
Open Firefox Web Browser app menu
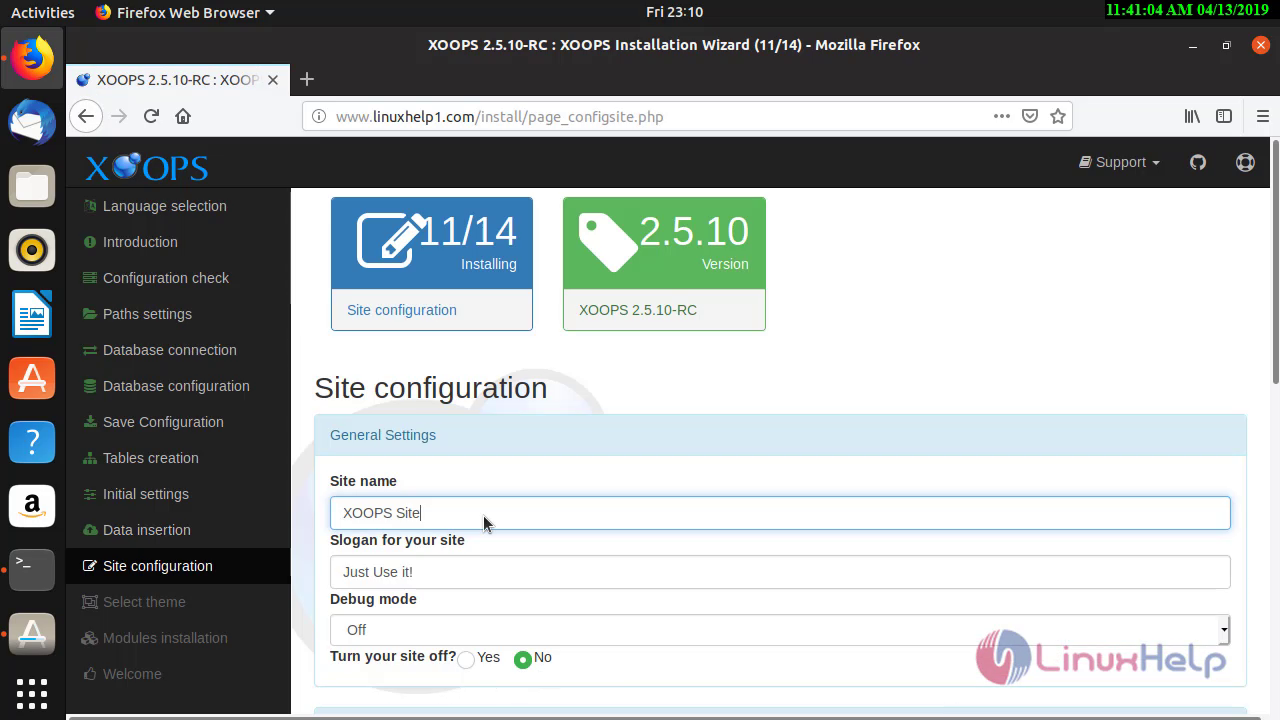(185, 12)
